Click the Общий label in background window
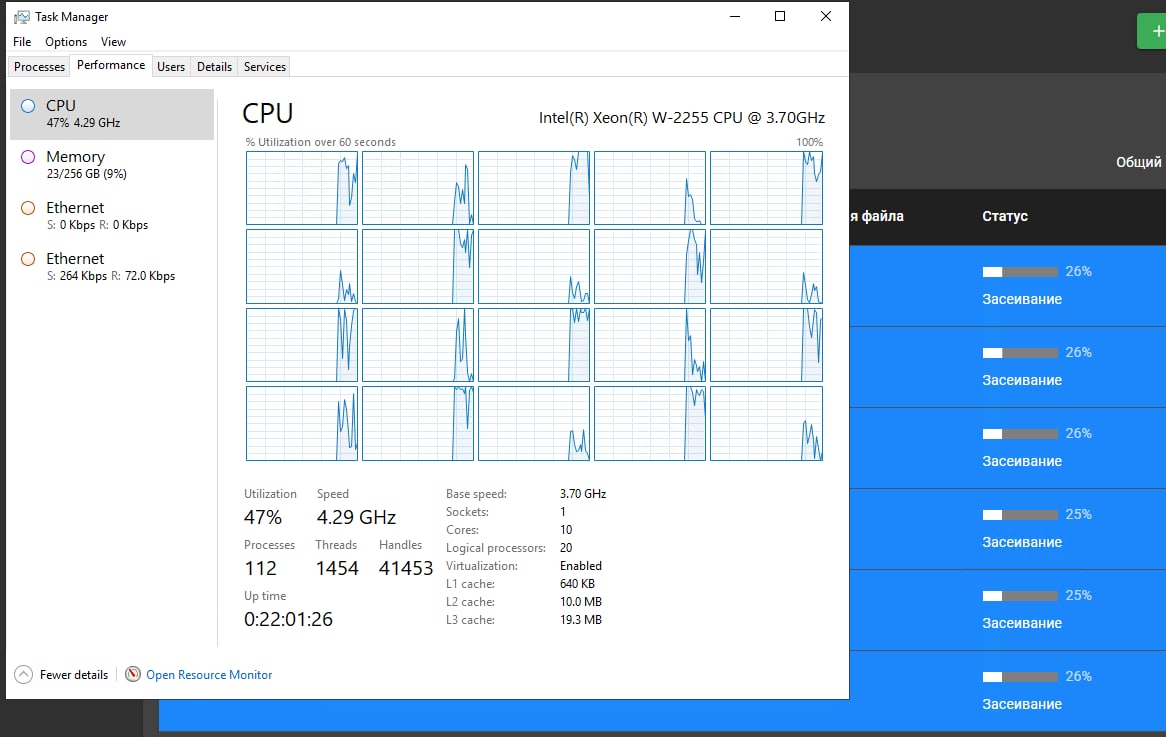The image size is (1166, 737). pos(1138,162)
